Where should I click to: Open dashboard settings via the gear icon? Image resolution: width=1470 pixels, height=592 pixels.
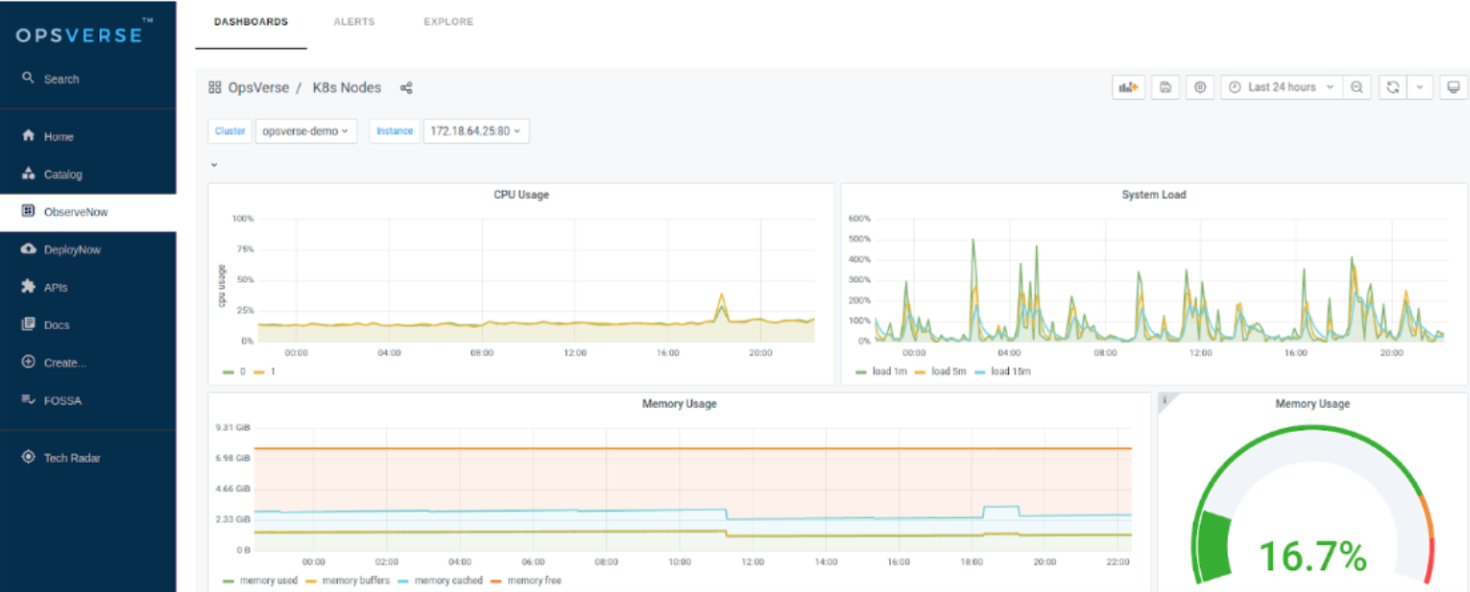1200,88
